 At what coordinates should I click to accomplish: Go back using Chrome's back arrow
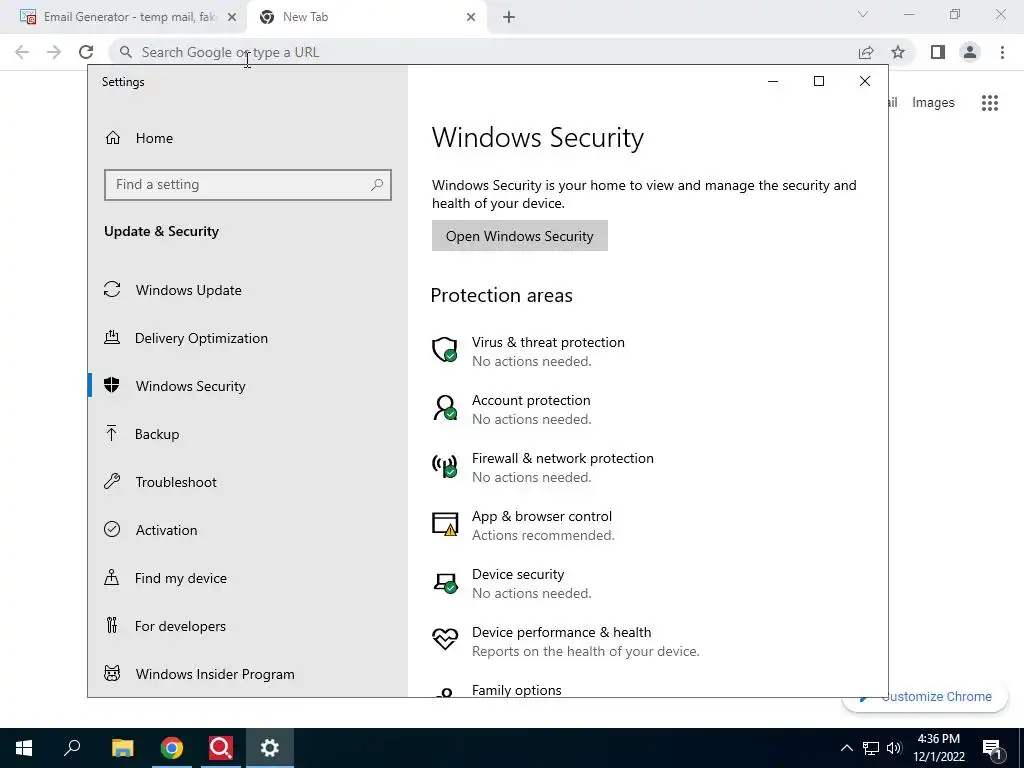[x=22, y=52]
